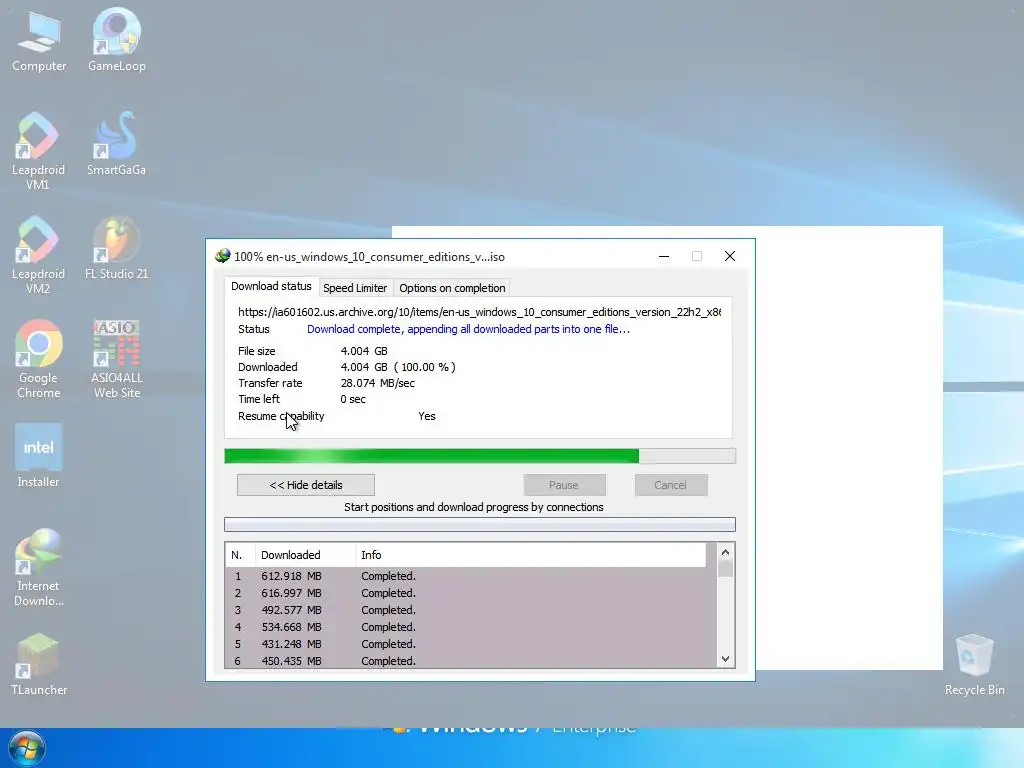Click the 28.074 MB/sec transfer rate value

coord(377,383)
